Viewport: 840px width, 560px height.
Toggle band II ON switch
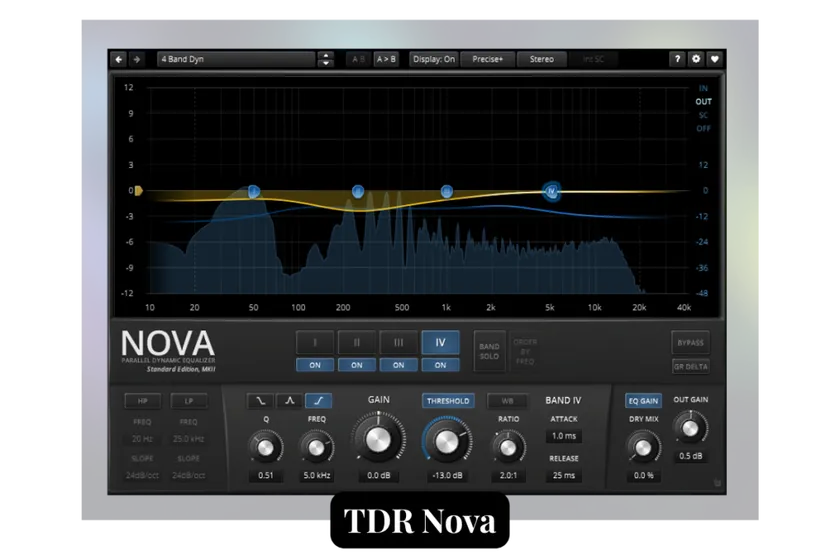point(357,365)
